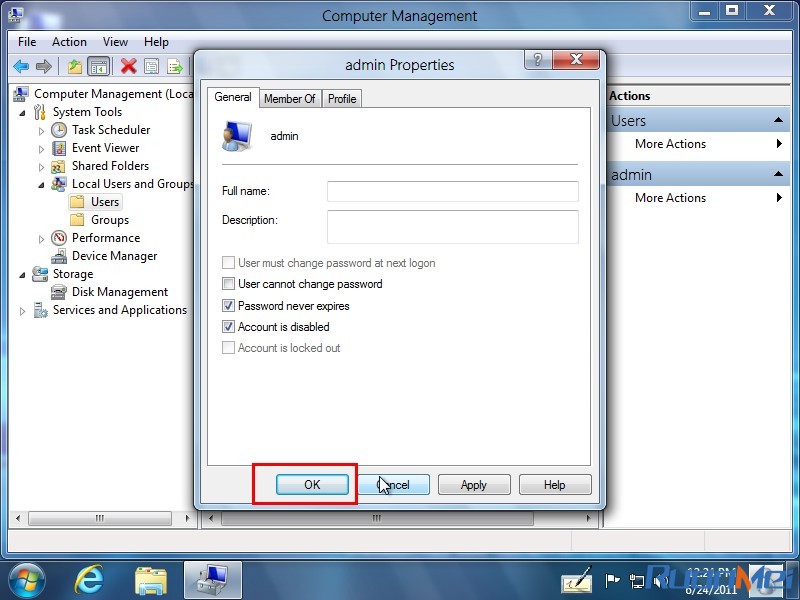
Task: Open the File menu
Action: click(x=27, y=42)
